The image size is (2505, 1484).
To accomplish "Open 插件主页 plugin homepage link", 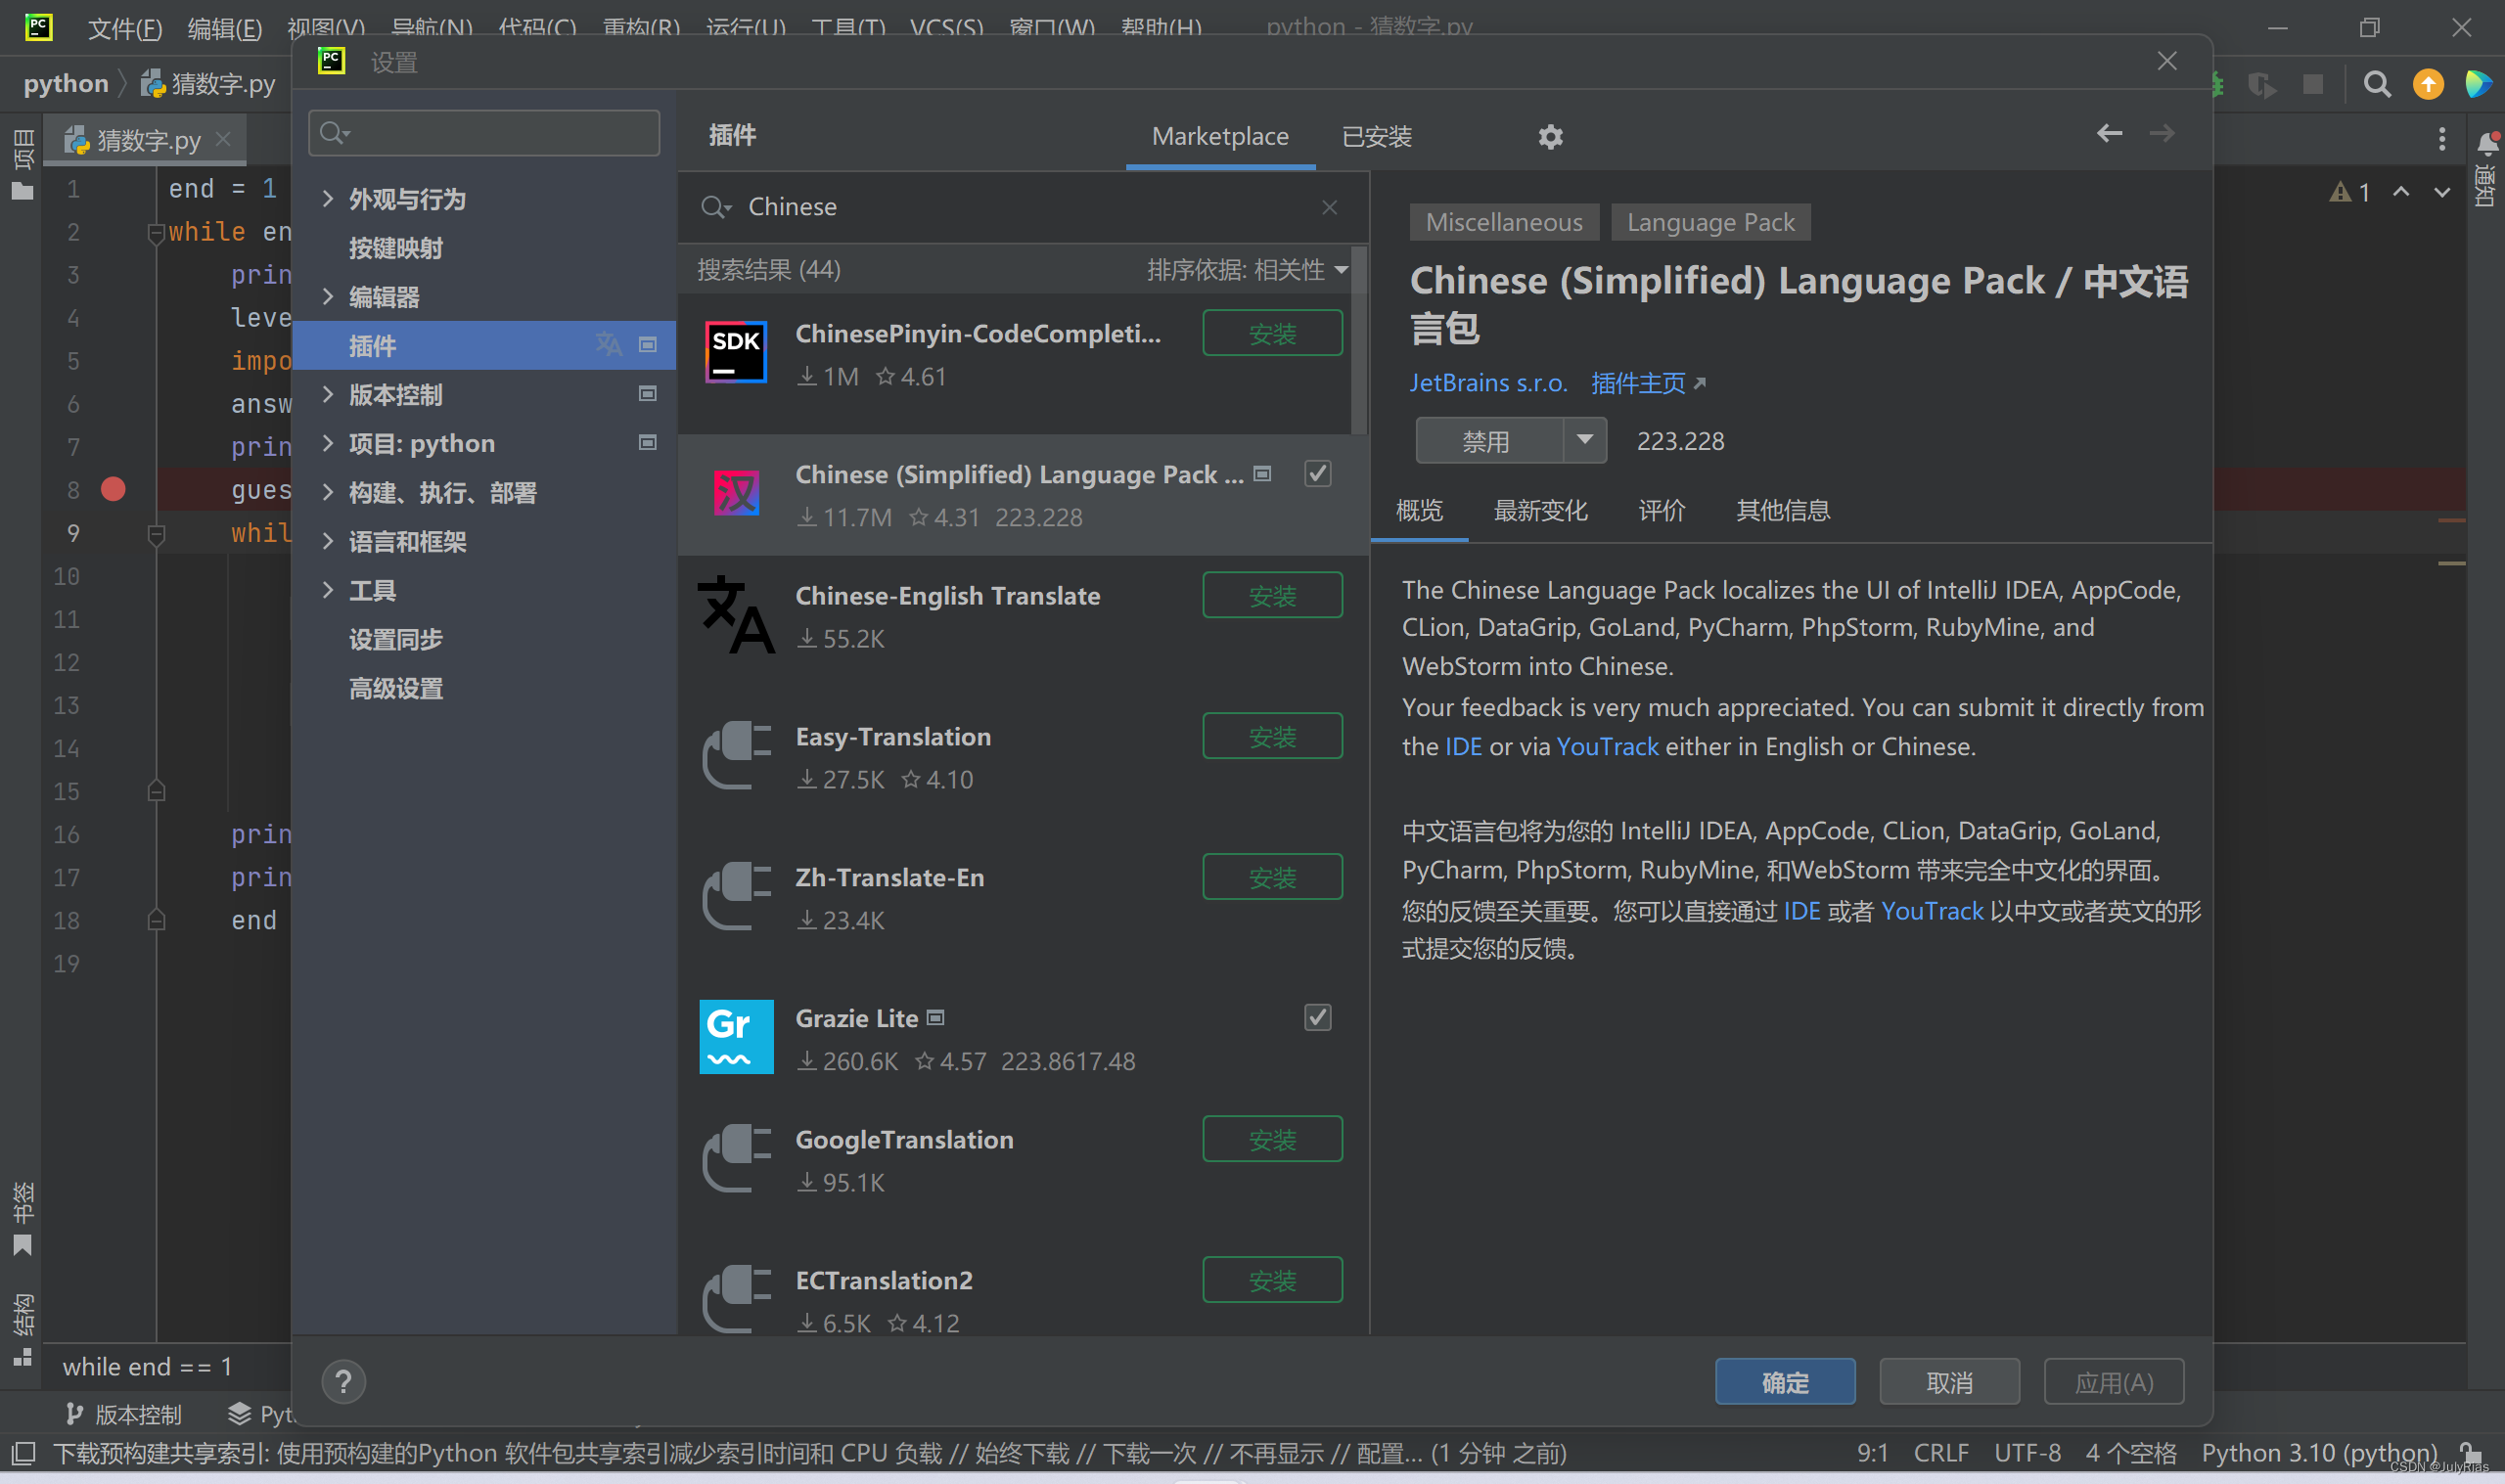I will click(1647, 383).
